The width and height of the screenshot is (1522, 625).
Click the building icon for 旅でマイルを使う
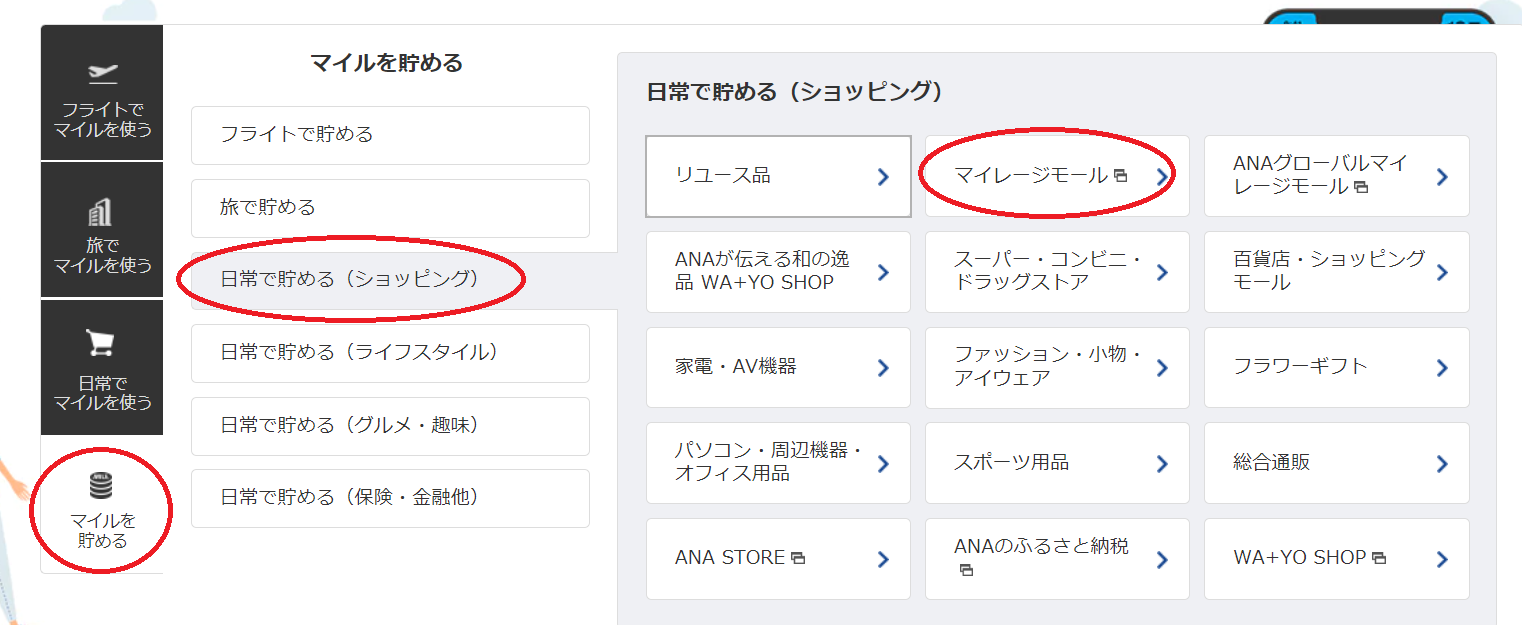(101, 212)
